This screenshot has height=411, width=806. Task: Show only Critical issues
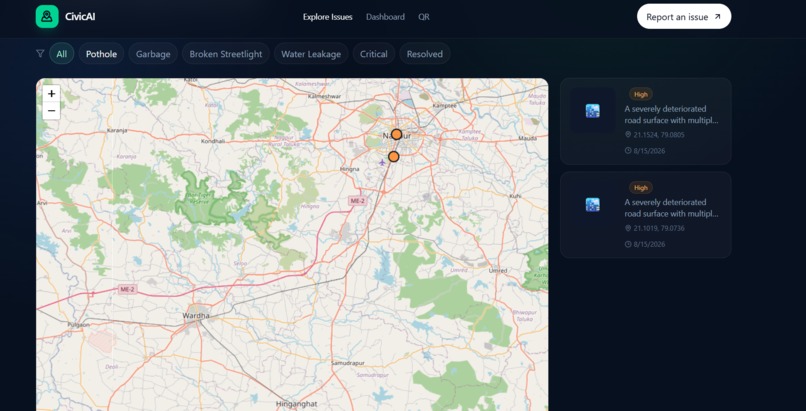[374, 53]
